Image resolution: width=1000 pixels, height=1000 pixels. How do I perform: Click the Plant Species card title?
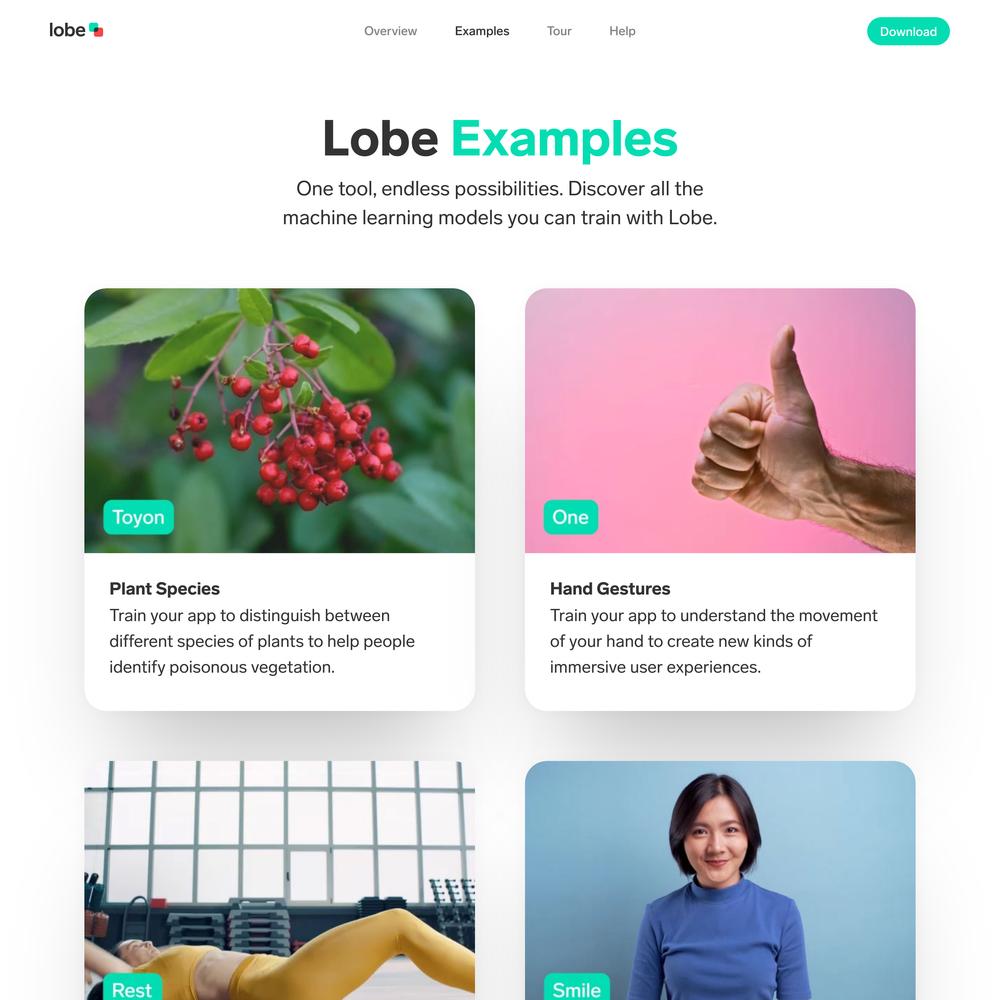(x=165, y=589)
